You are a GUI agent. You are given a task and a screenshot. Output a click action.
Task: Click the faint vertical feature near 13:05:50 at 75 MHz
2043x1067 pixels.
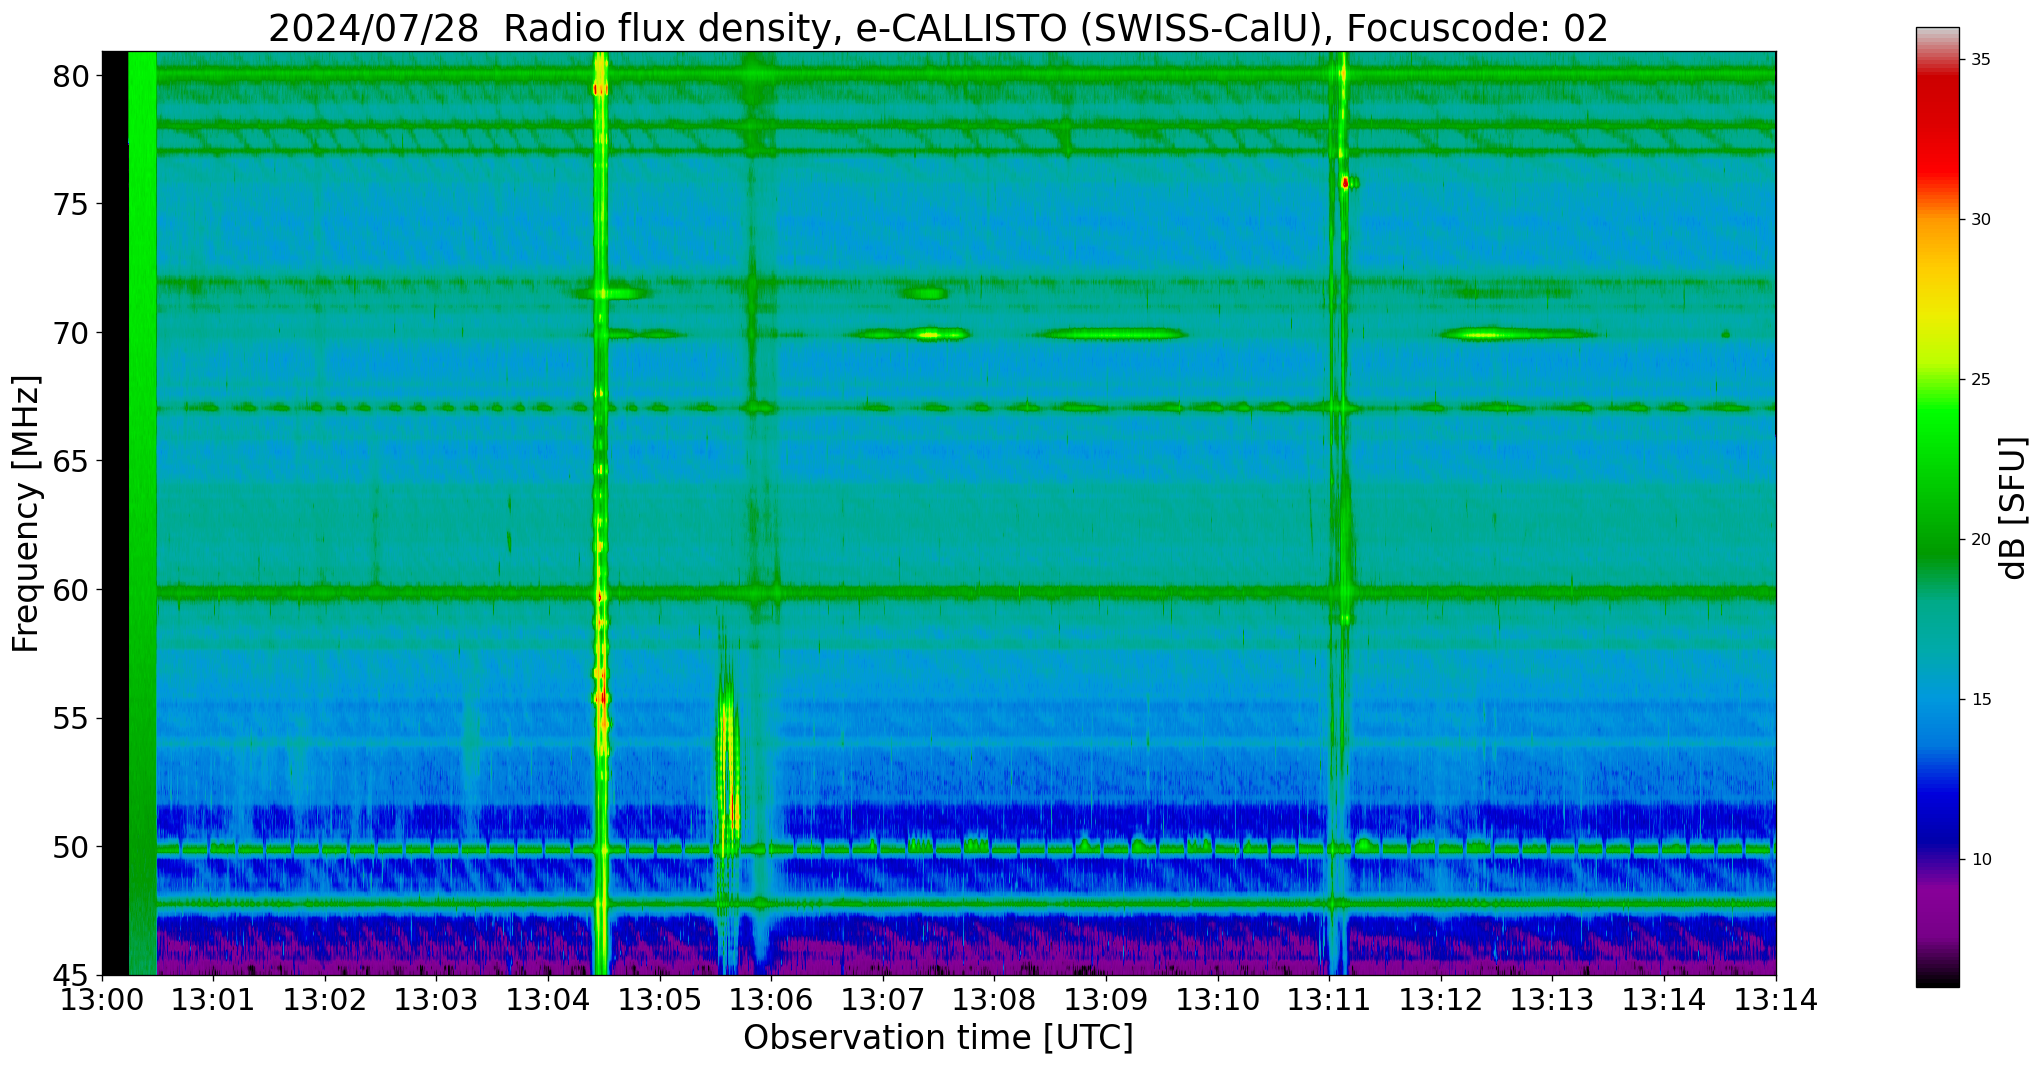753,205
